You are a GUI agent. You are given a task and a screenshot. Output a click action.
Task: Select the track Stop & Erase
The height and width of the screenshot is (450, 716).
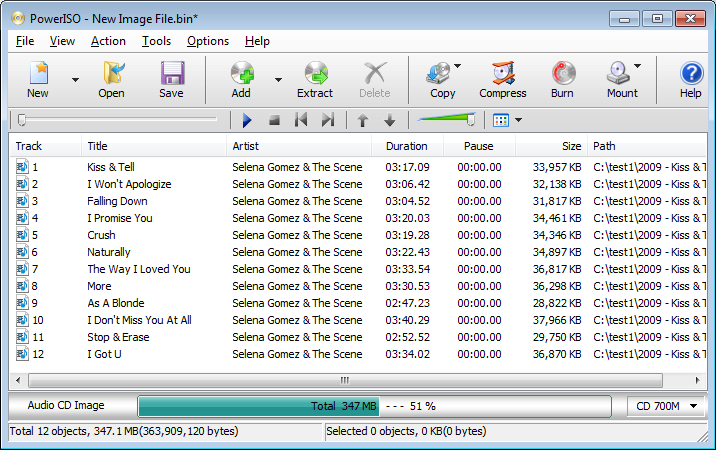pos(118,337)
